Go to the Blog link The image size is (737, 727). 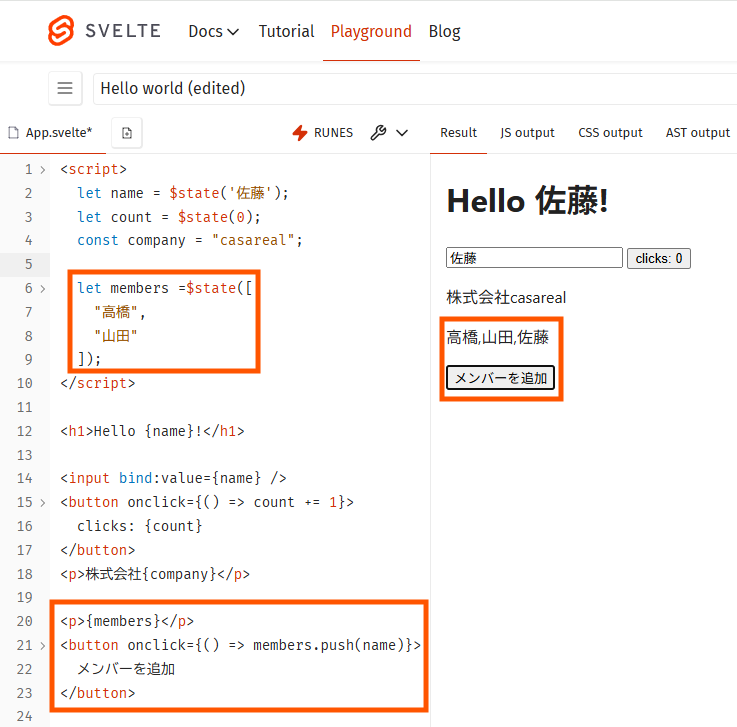[x=445, y=31]
